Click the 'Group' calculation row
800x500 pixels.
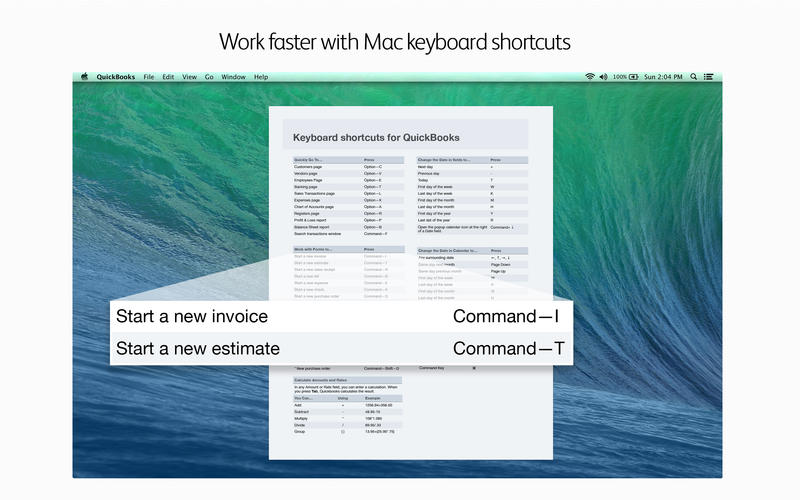tap(347, 432)
